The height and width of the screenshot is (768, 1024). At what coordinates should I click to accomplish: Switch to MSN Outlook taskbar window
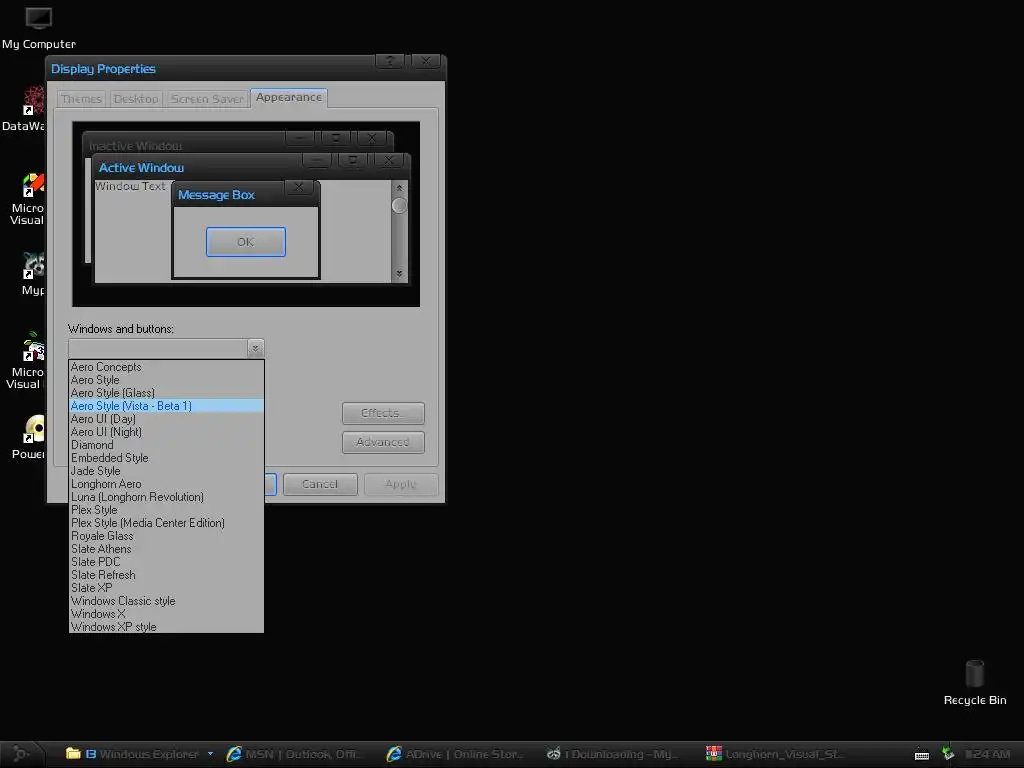coord(294,754)
